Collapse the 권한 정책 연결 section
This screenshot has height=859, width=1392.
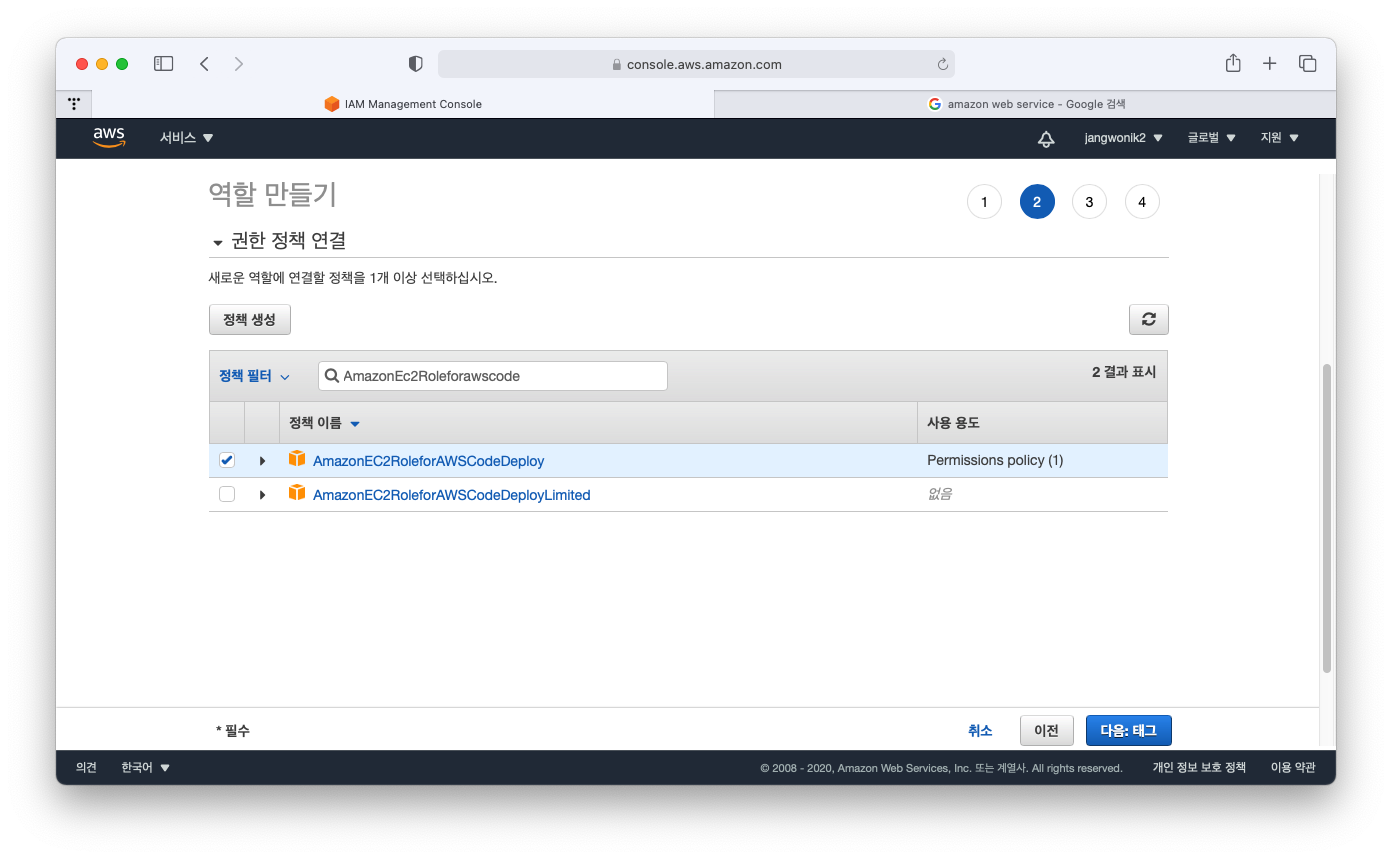tap(218, 242)
